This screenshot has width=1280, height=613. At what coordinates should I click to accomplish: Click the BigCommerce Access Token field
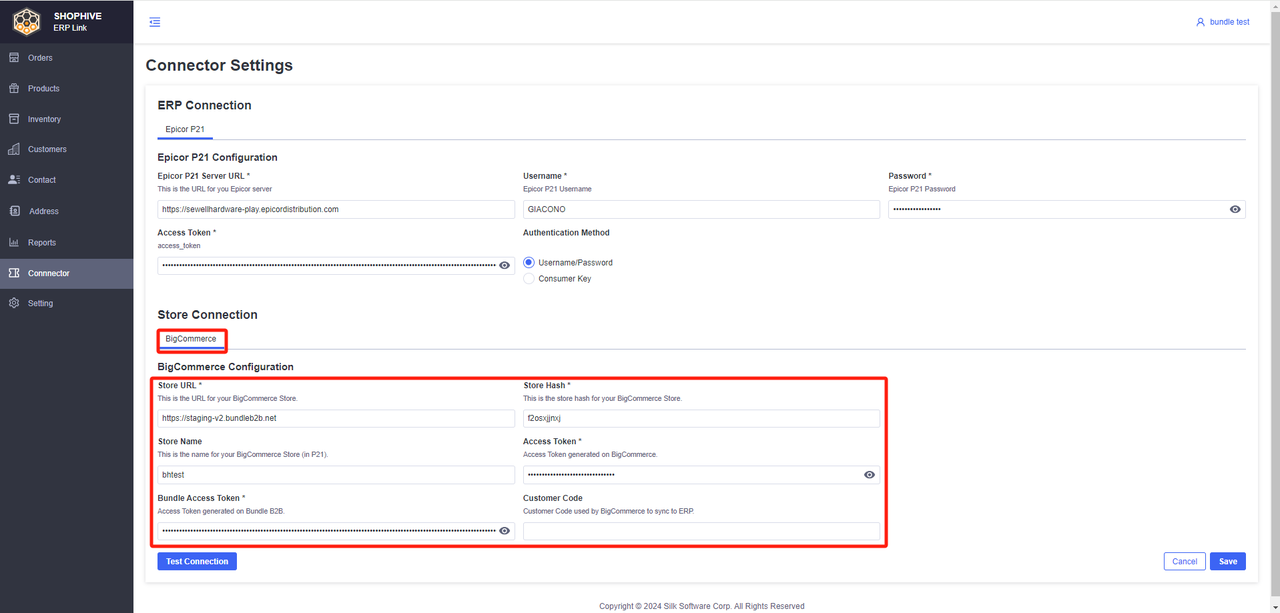(x=701, y=475)
